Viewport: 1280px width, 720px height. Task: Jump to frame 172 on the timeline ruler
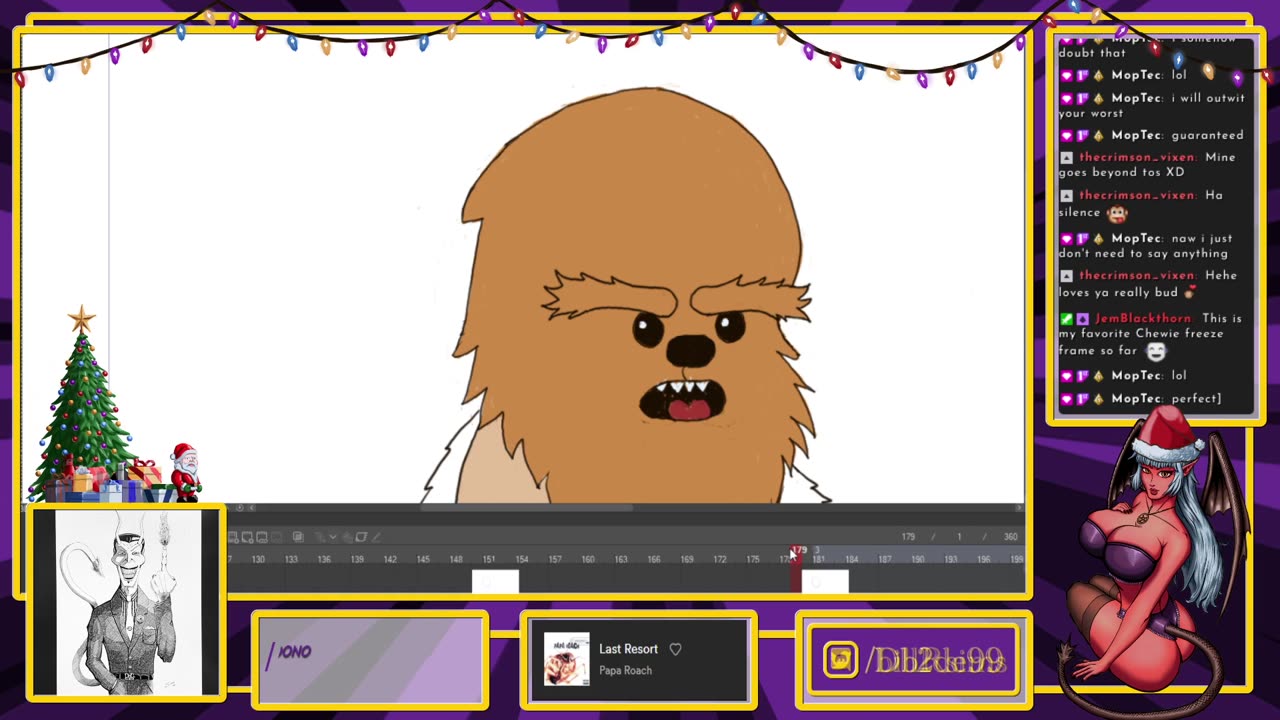point(720,559)
